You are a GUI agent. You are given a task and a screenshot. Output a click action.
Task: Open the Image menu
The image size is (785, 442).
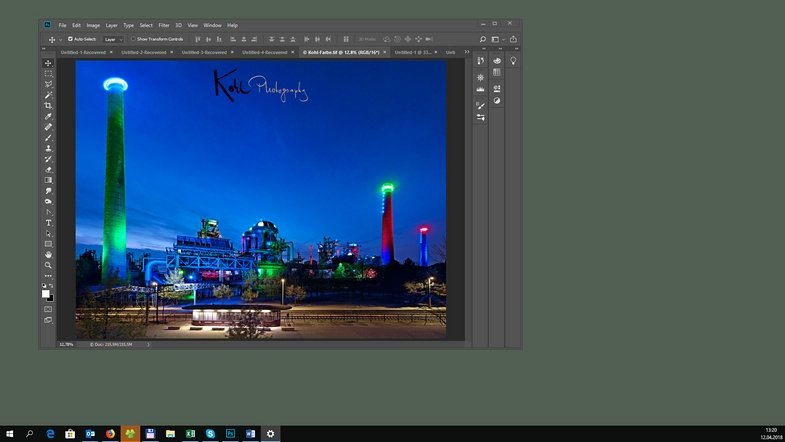93,25
